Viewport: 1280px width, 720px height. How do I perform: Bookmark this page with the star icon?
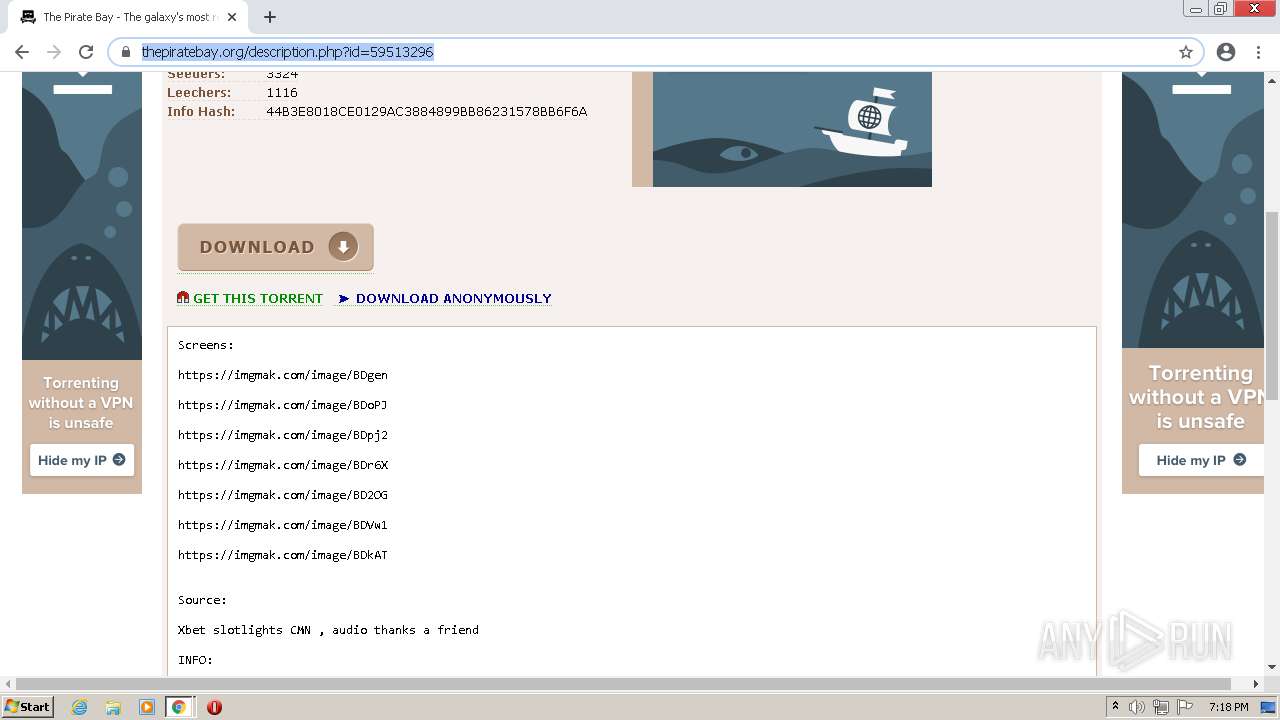(x=1186, y=52)
